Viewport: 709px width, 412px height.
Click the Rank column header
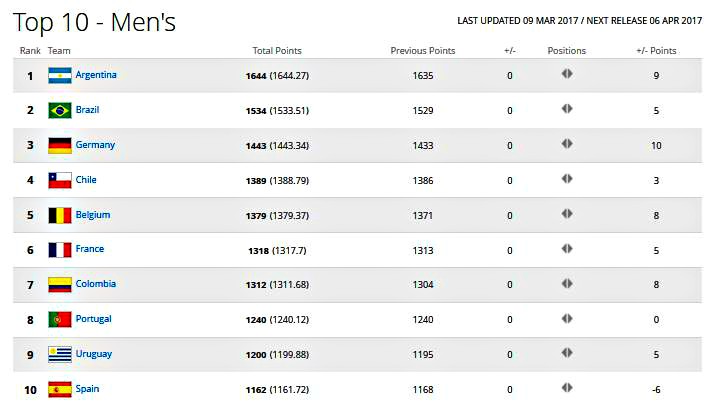[x=30, y=51]
